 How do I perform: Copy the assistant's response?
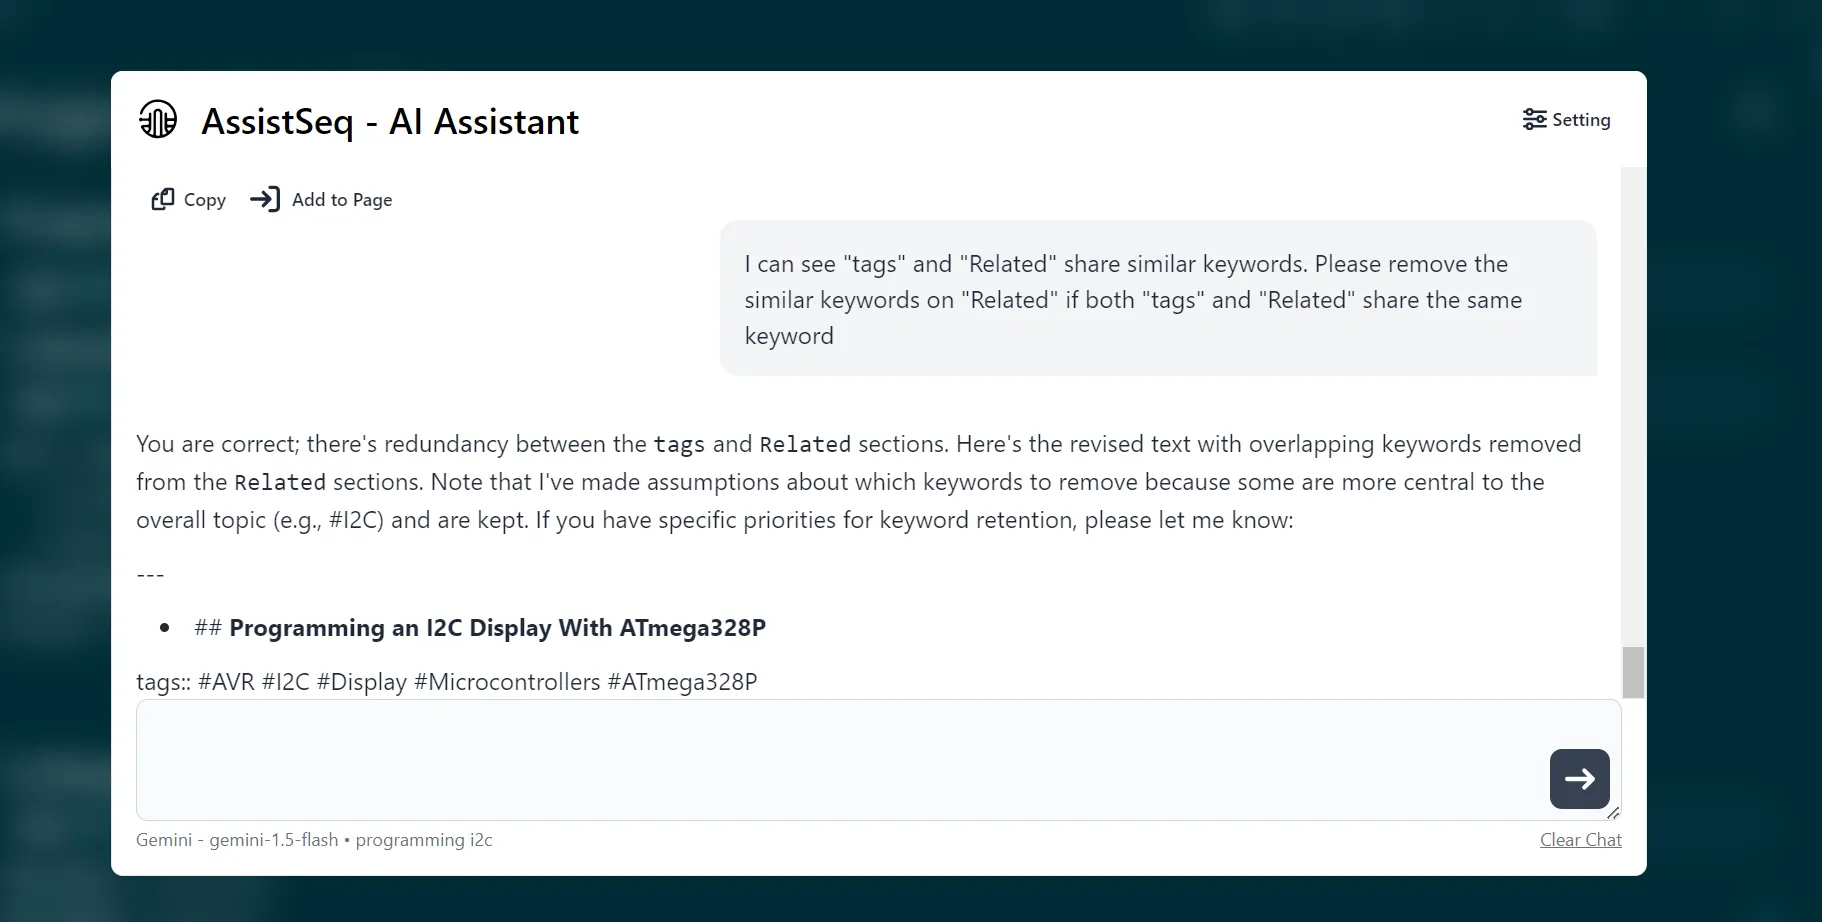(187, 199)
